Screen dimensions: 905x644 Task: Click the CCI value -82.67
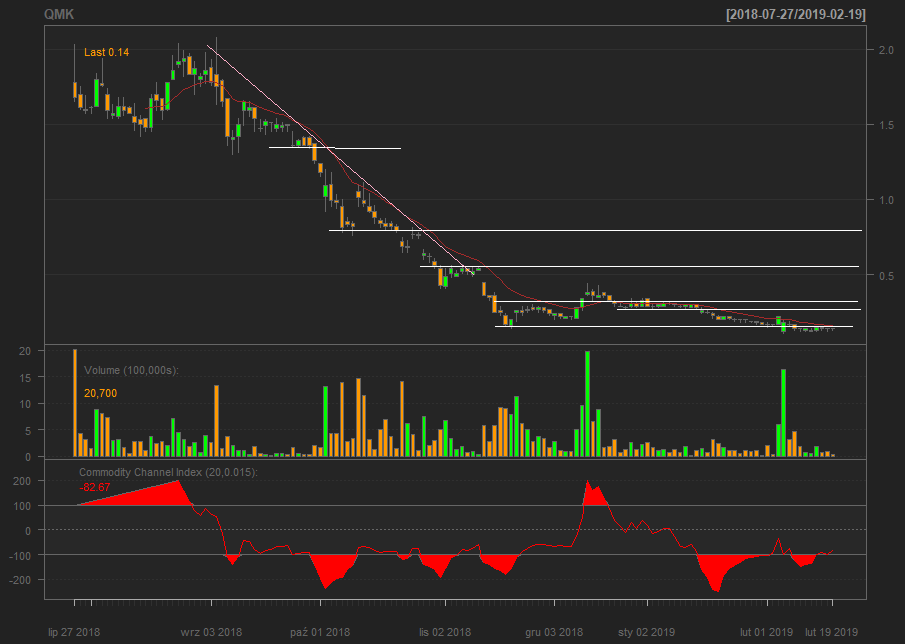pyautogui.click(x=95, y=487)
